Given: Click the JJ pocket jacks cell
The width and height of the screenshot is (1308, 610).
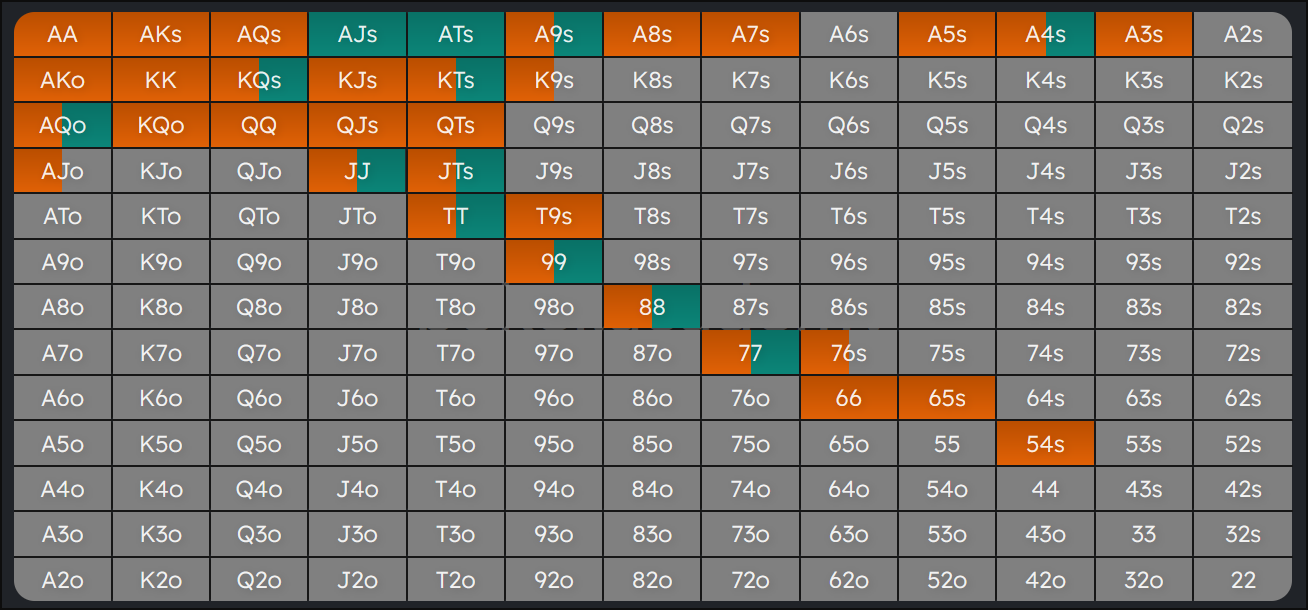Looking at the screenshot, I should click(x=357, y=171).
